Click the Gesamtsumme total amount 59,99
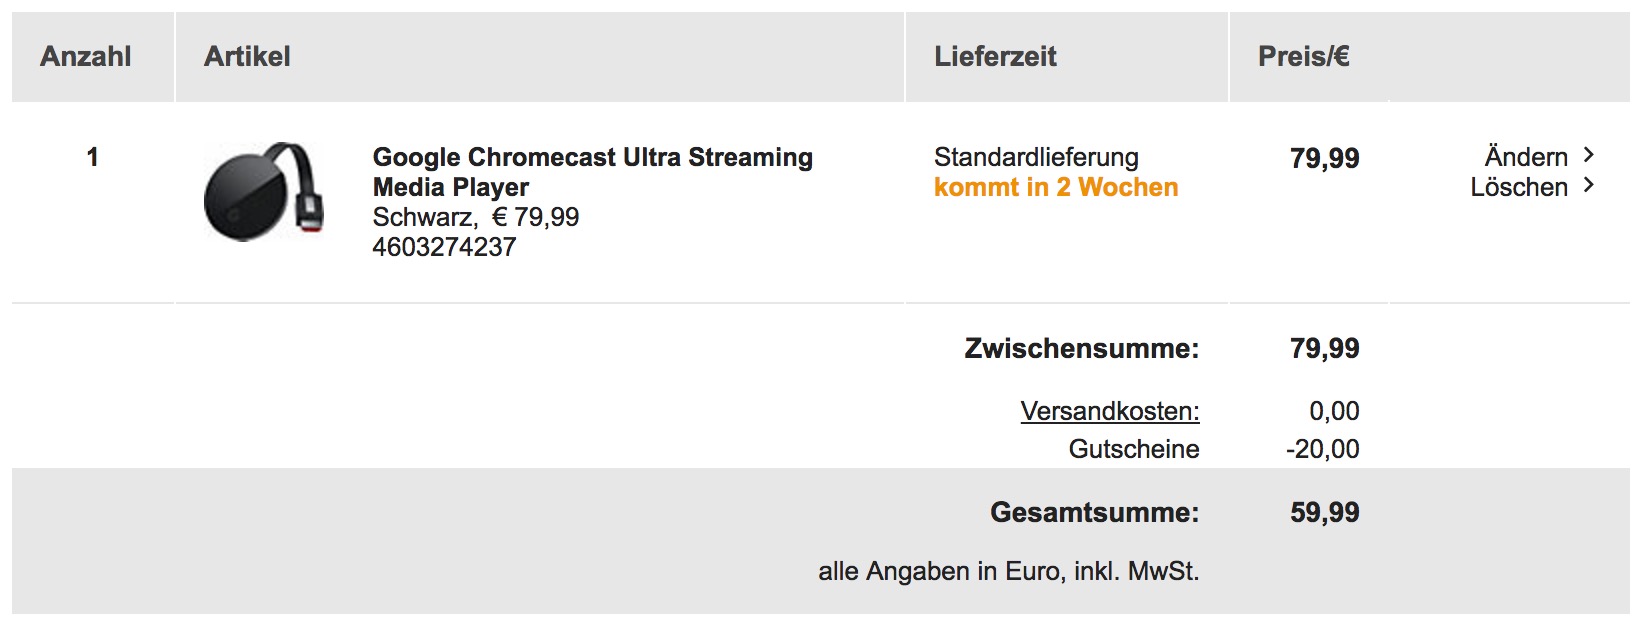Screen dimensions: 1642x618 coord(1324,513)
